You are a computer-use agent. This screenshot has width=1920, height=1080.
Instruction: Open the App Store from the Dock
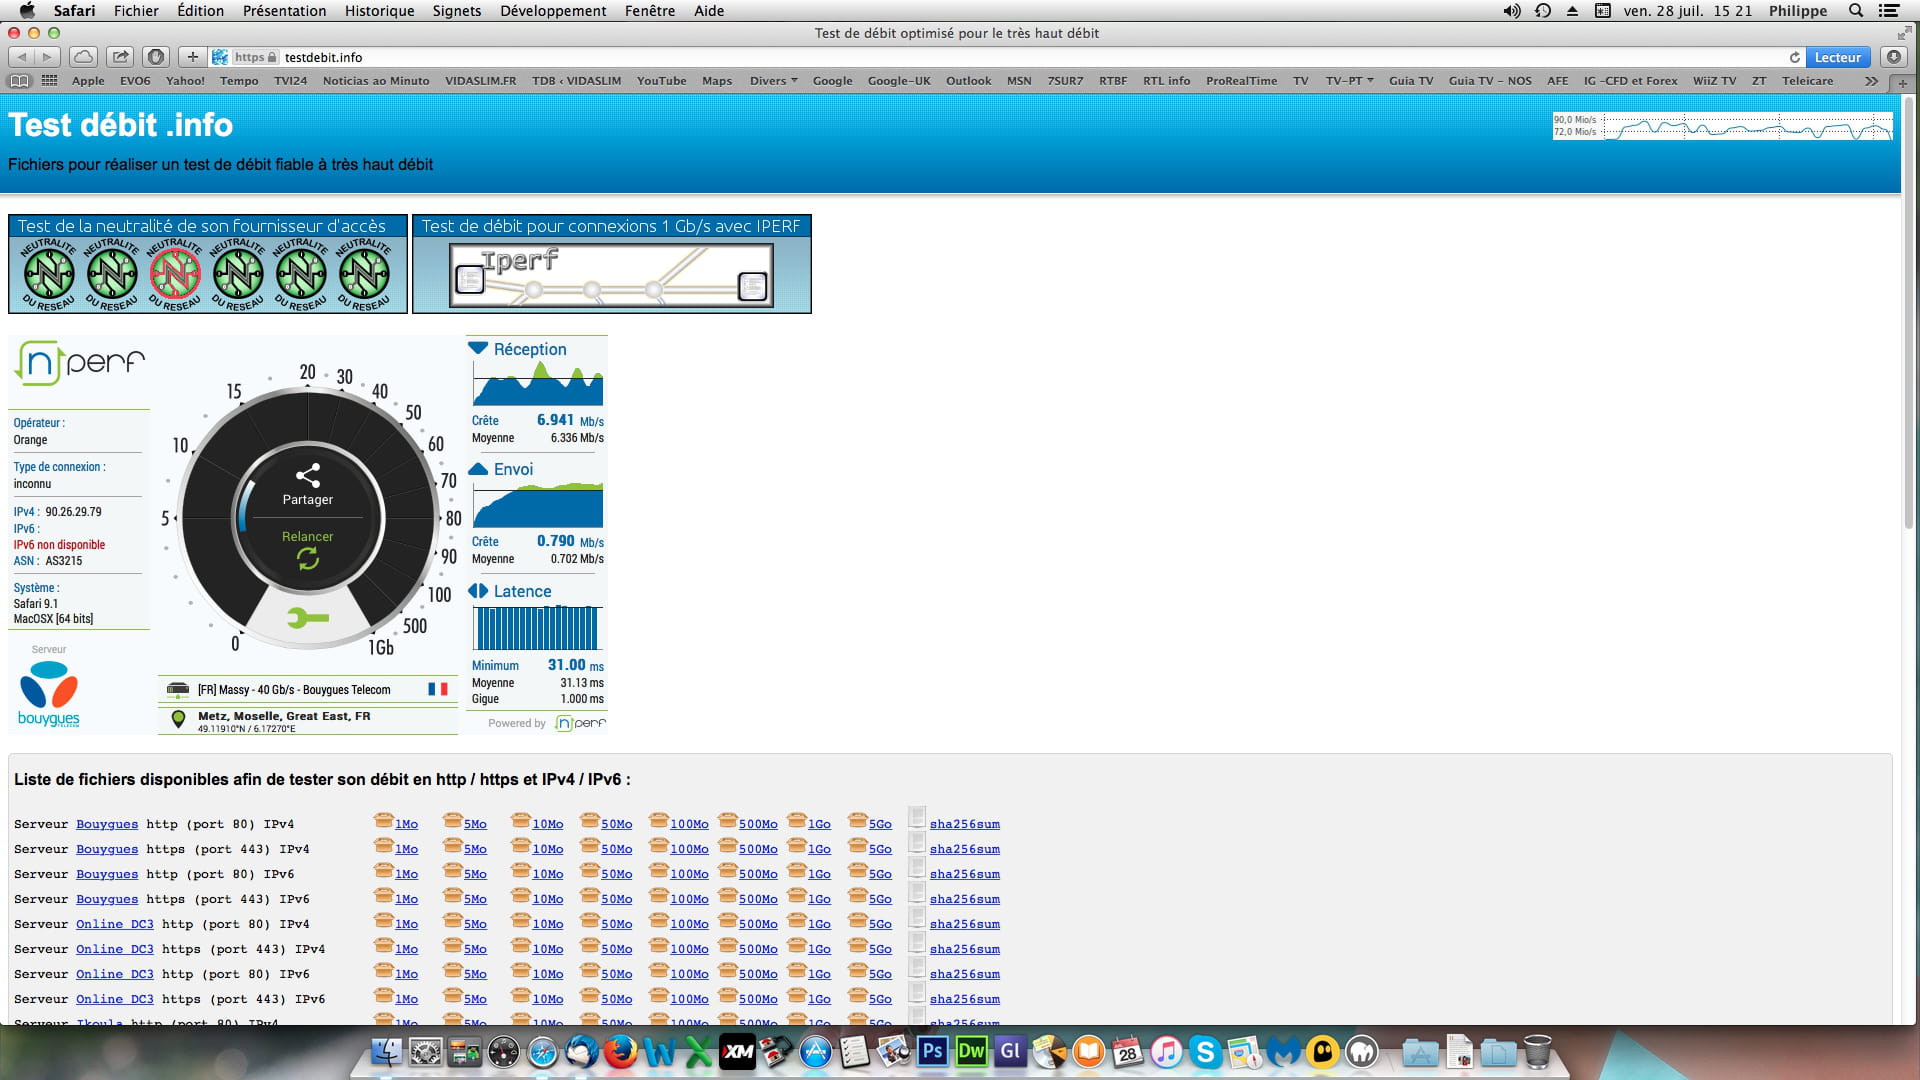click(815, 1052)
